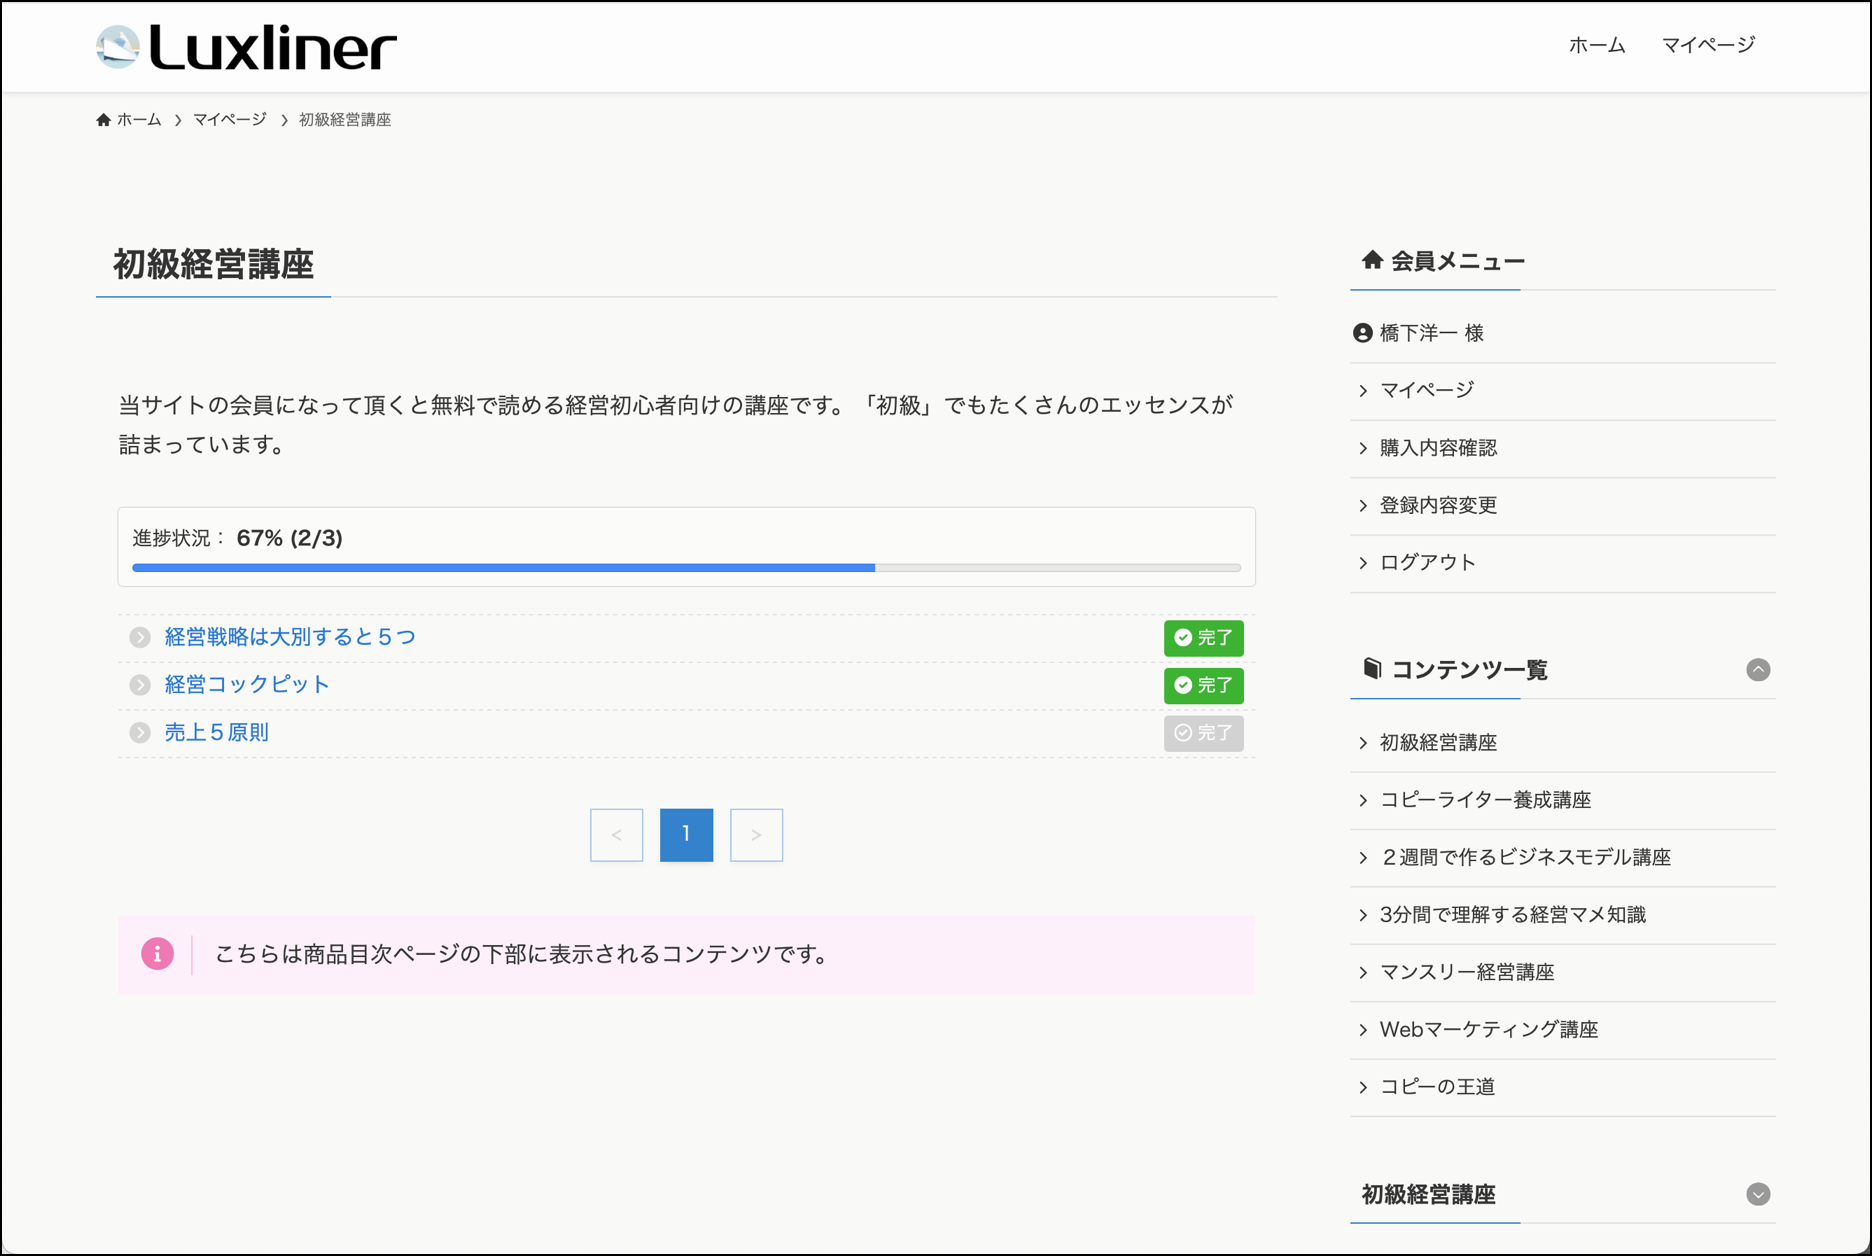Expand the 初級経営講座 sidebar section
Image resolution: width=1872 pixels, height=1256 pixels.
(1757, 1194)
